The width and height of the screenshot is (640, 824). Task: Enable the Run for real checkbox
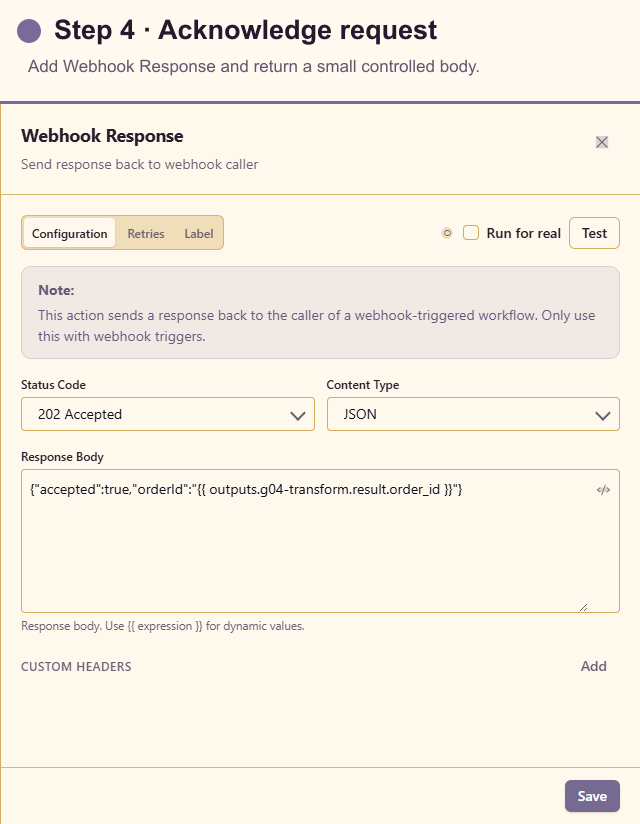click(x=471, y=233)
